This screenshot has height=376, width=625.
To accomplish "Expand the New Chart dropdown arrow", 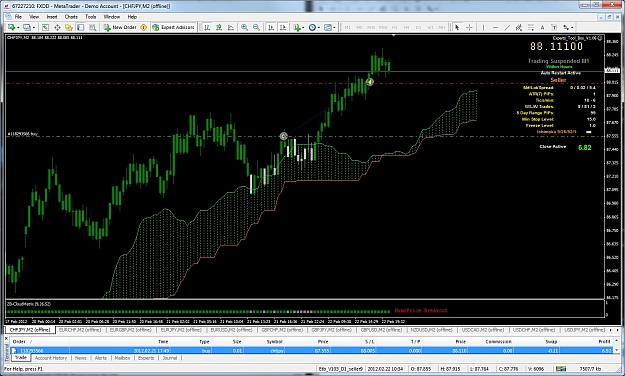I will click(18, 28).
